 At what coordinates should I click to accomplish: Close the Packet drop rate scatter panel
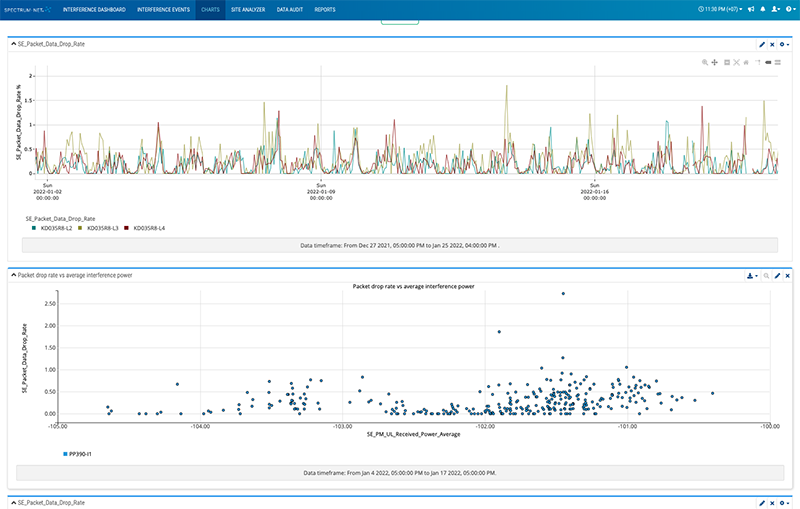[788, 276]
